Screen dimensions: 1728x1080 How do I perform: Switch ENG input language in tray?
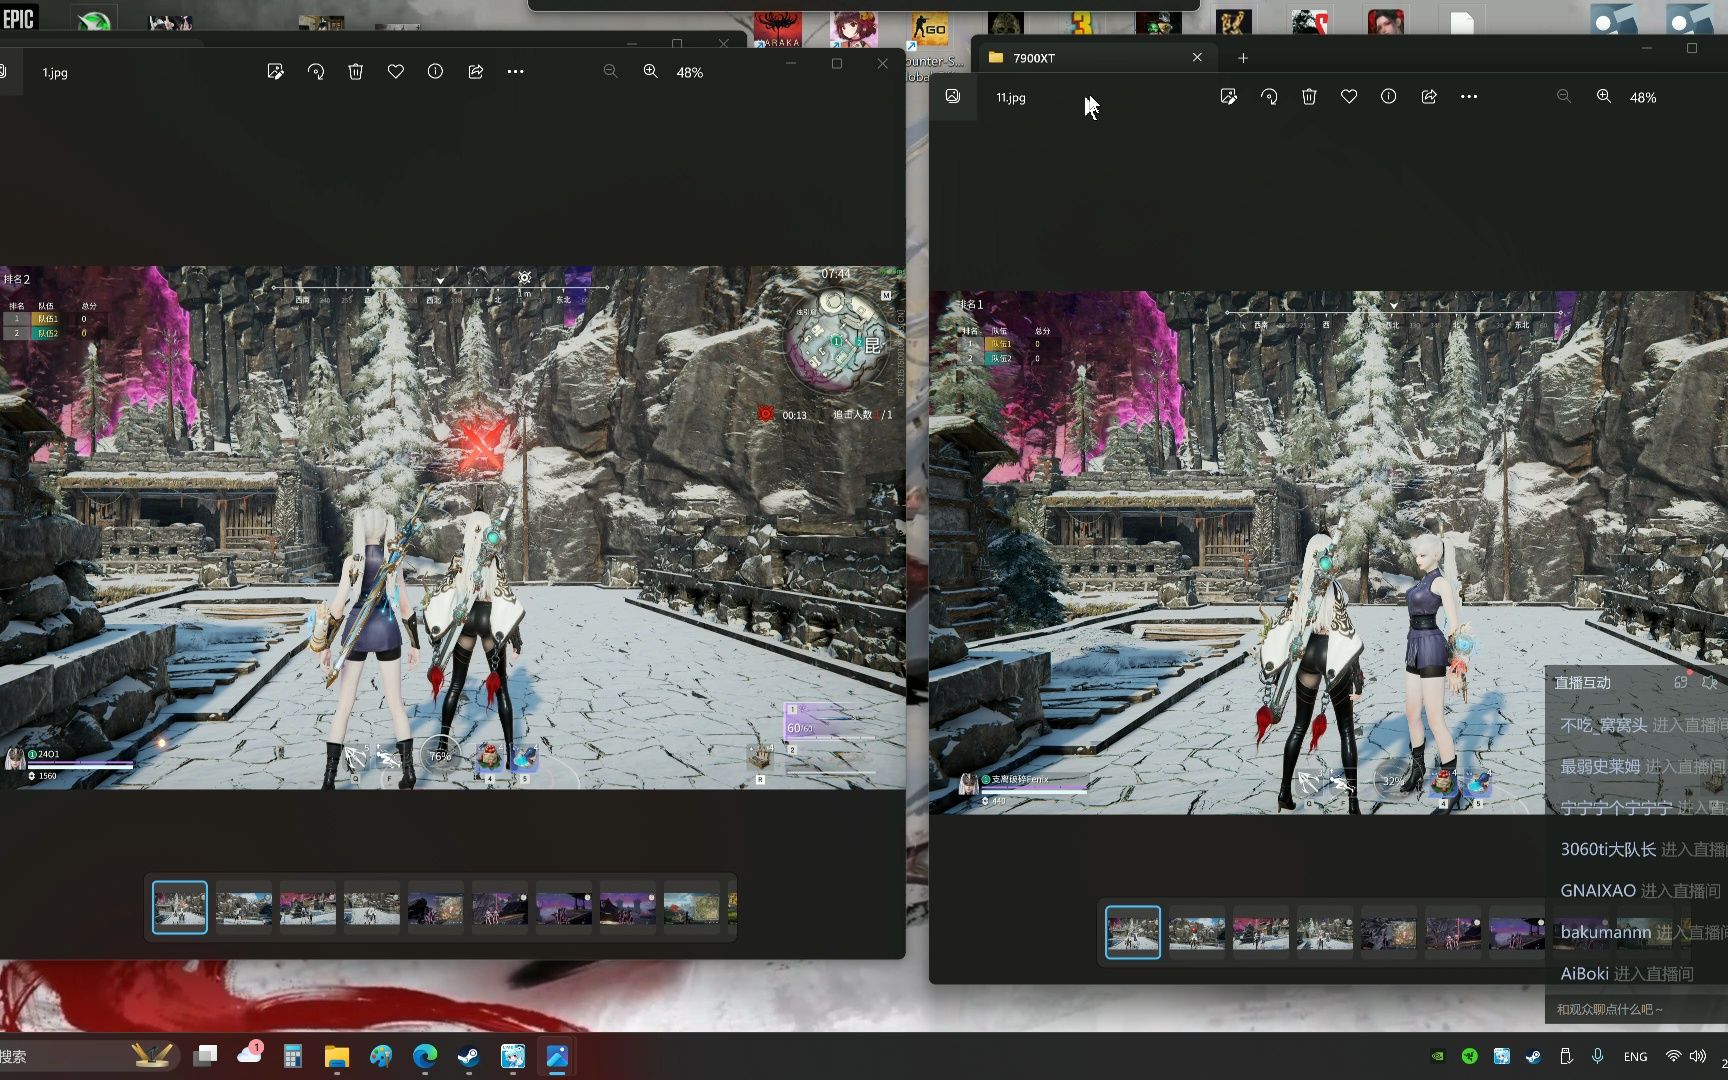coord(1636,1056)
